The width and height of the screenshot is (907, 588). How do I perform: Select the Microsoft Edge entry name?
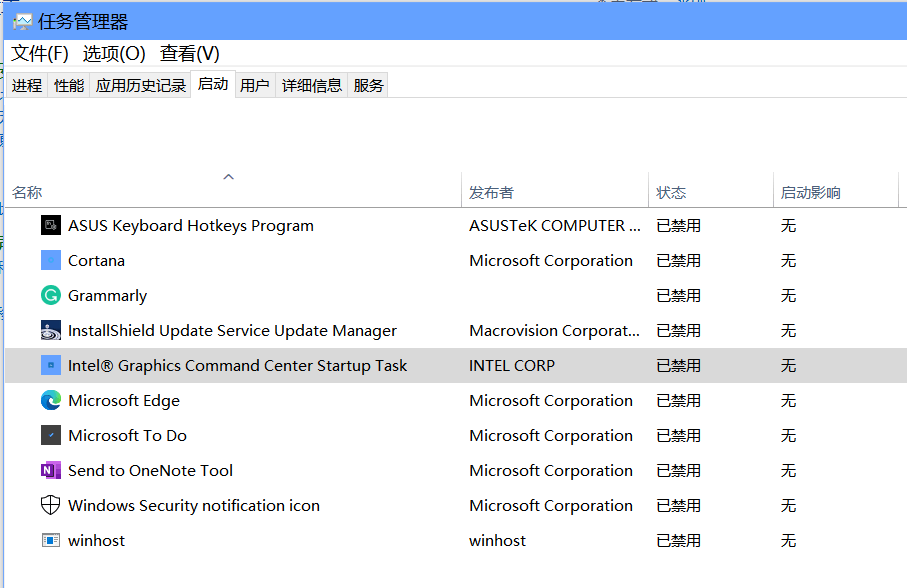[x=124, y=401]
